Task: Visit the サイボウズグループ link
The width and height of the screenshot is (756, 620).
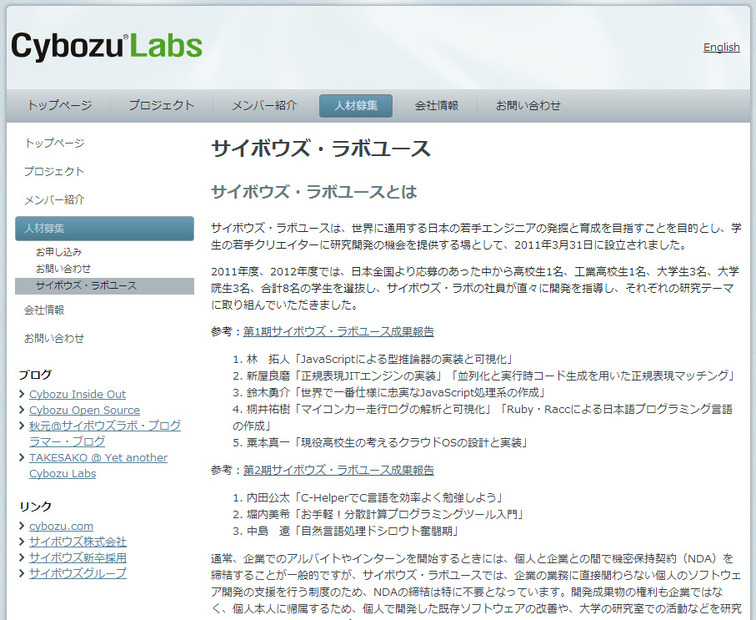Action: click(x=78, y=573)
